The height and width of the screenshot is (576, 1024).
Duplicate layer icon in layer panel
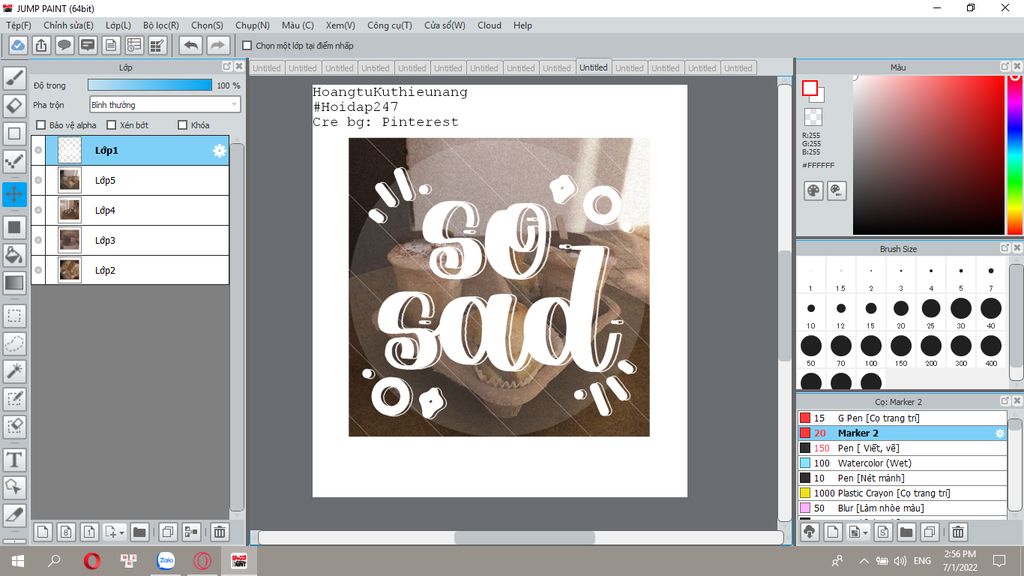[167, 532]
